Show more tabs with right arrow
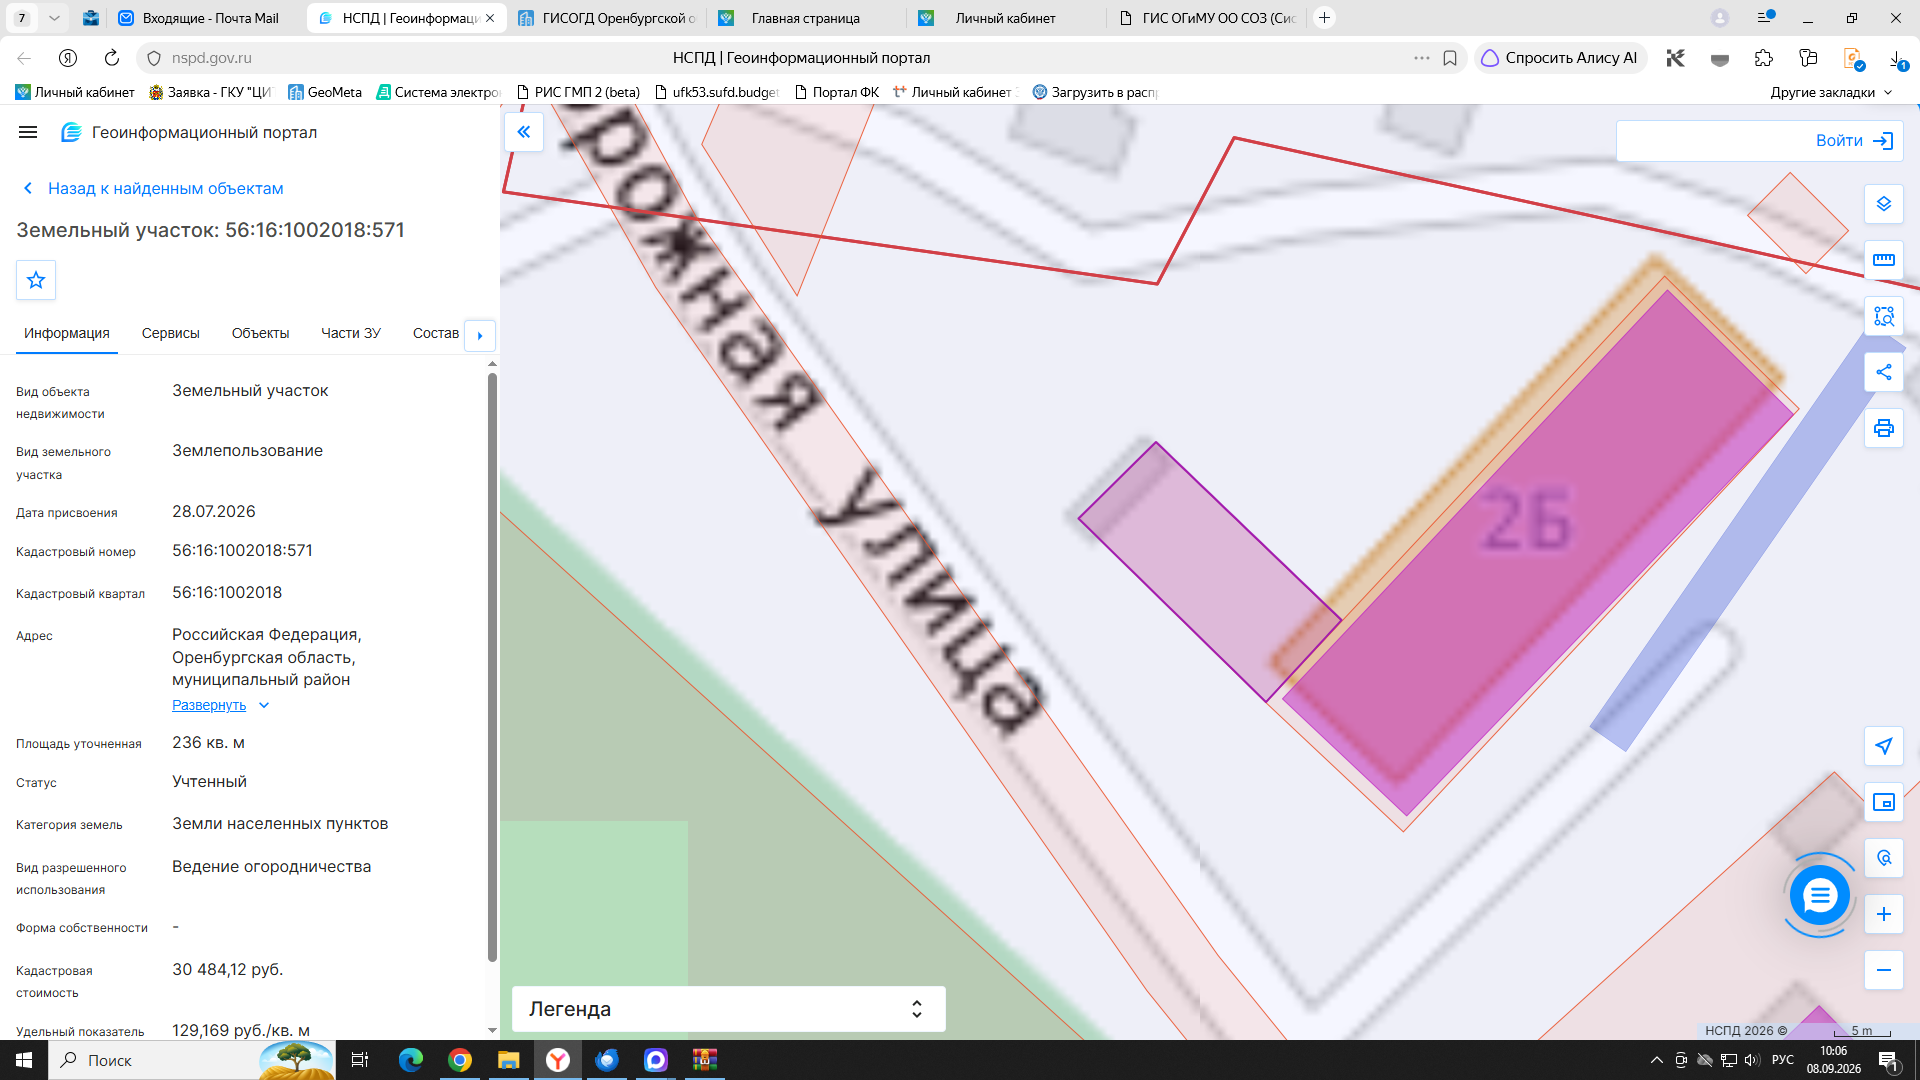The image size is (1920, 1080). [x=480, y=335]
